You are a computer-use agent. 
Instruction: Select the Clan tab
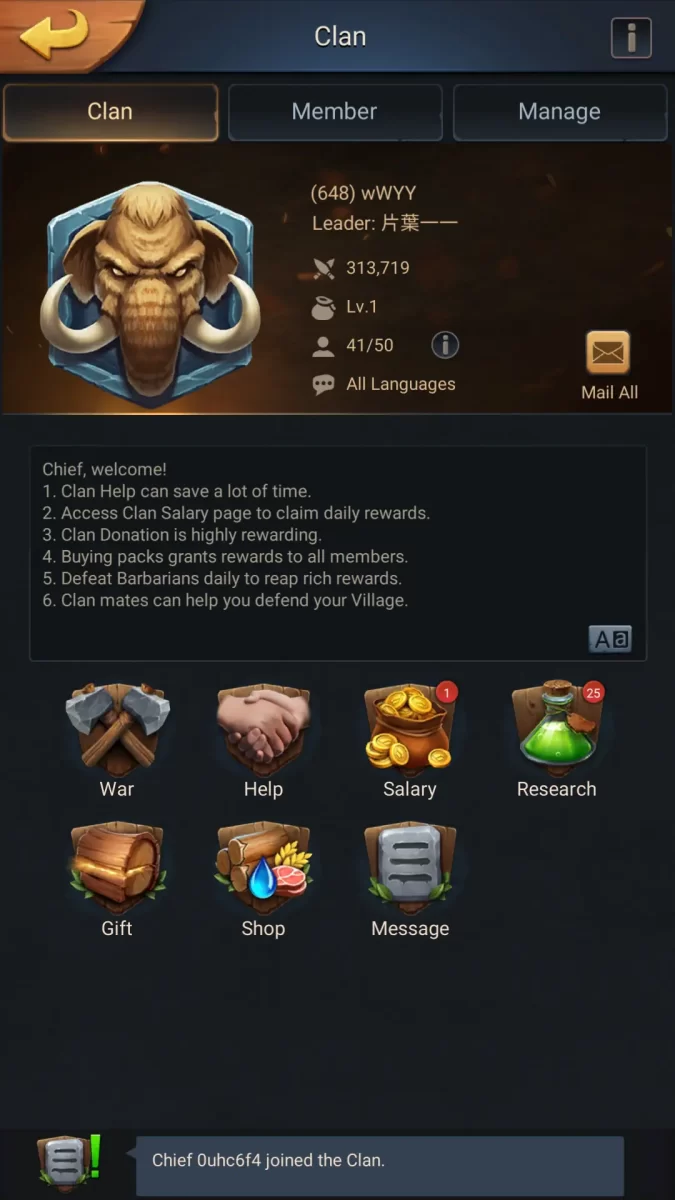[110, 111]
